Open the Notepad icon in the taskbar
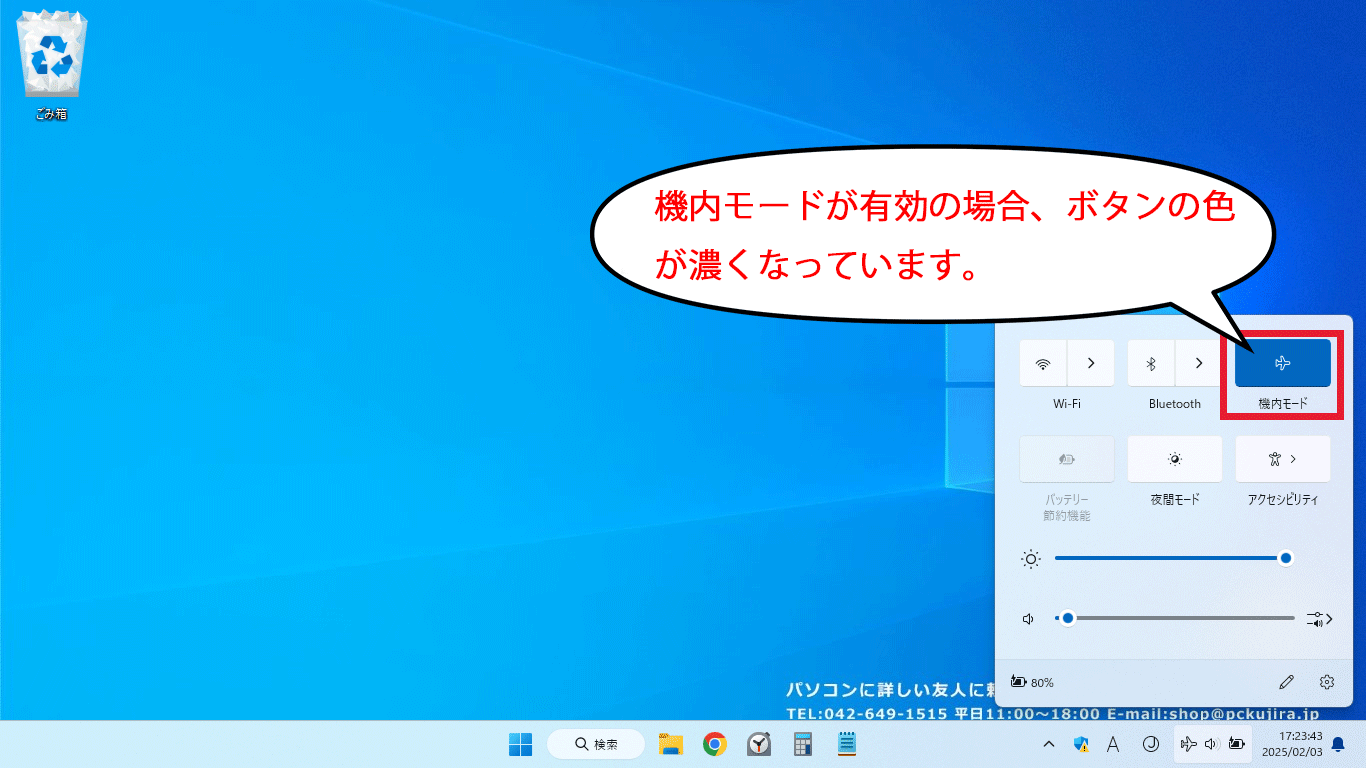 (847, 744)
